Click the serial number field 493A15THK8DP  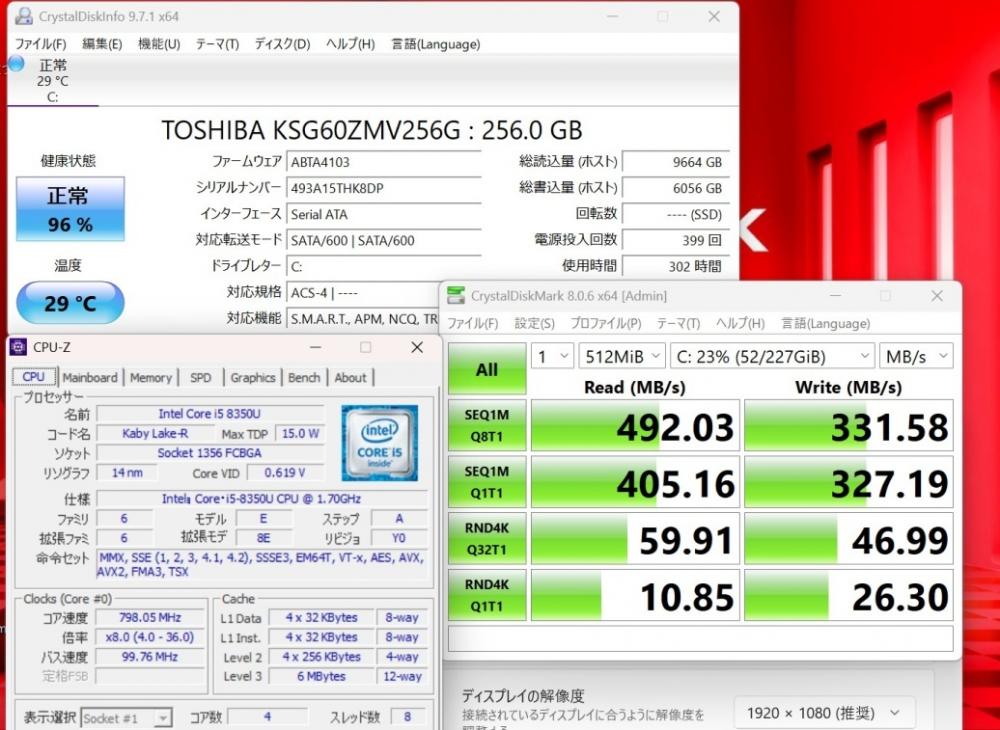coord(383,188)
